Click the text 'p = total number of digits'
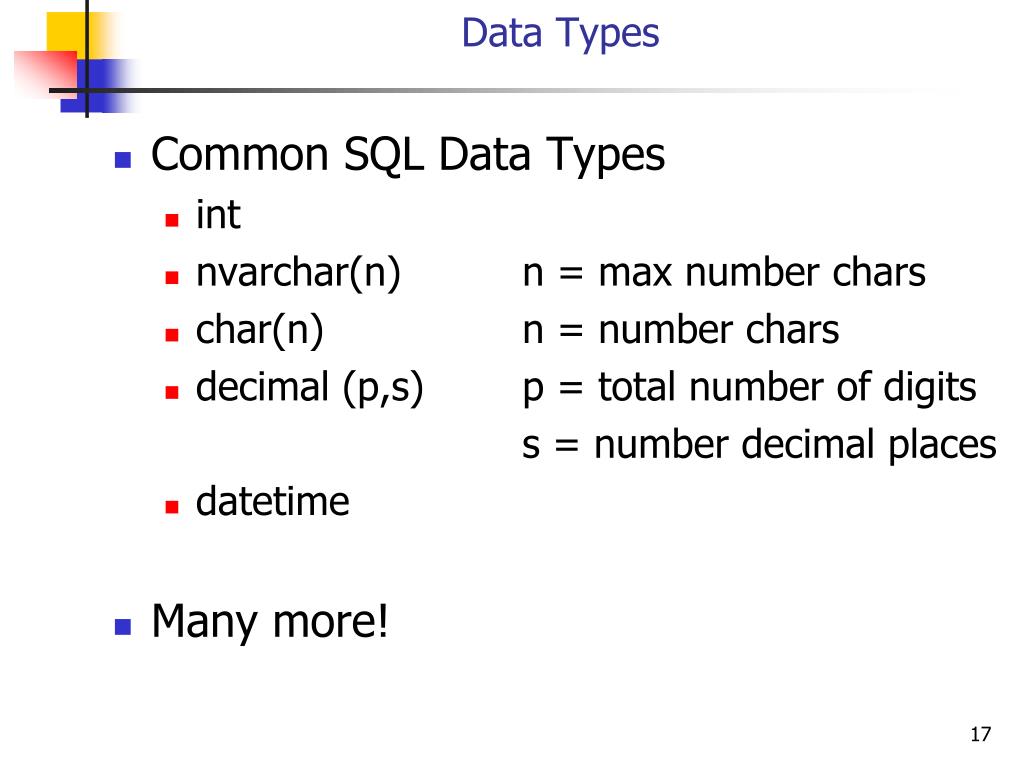This screenshot has width=1024, height=768. click(x=749, y=387)
